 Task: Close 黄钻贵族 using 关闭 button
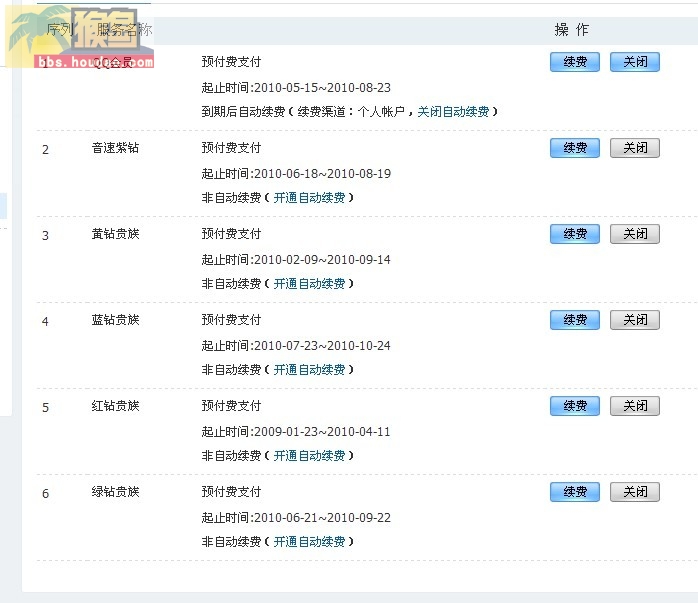635,234
